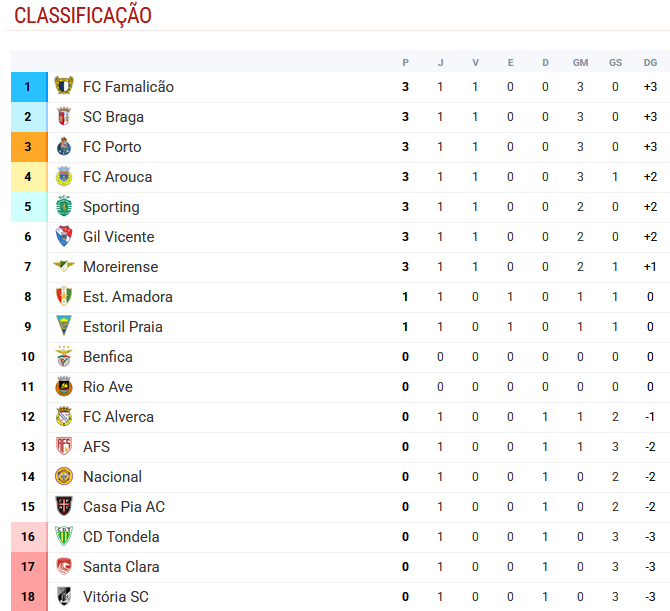Image resolution: width=670 pixels, height=611 pixels.
Task: Click the Classificação heading
Action: 83,15
